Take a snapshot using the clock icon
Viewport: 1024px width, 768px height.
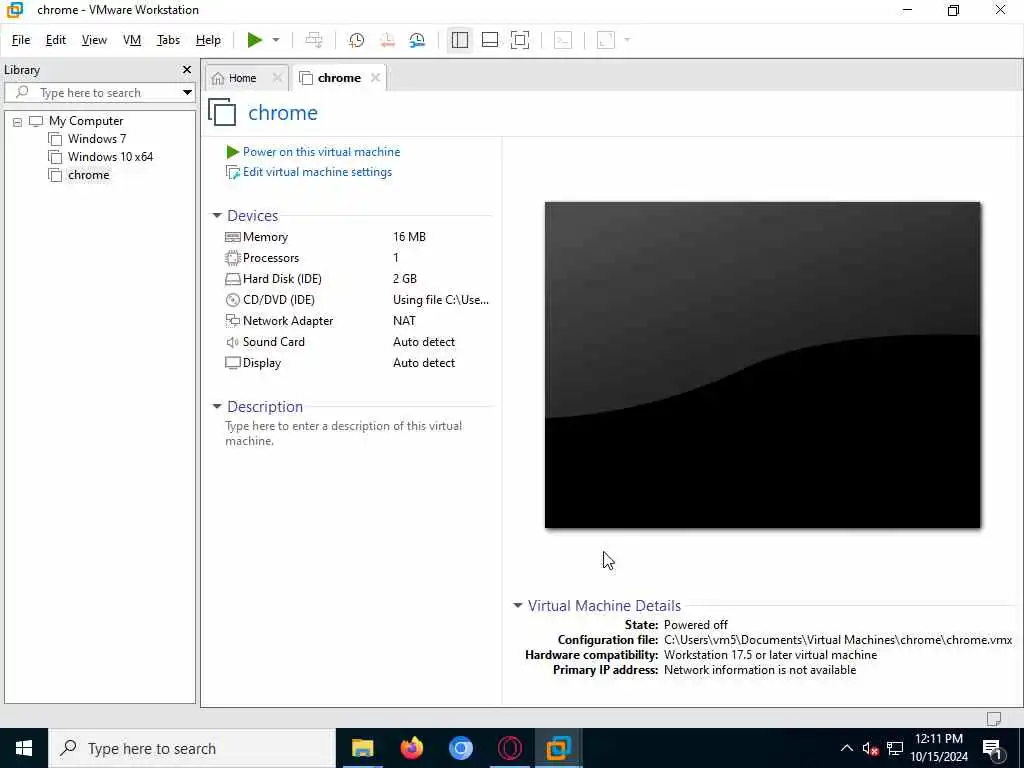pos(357,40)
